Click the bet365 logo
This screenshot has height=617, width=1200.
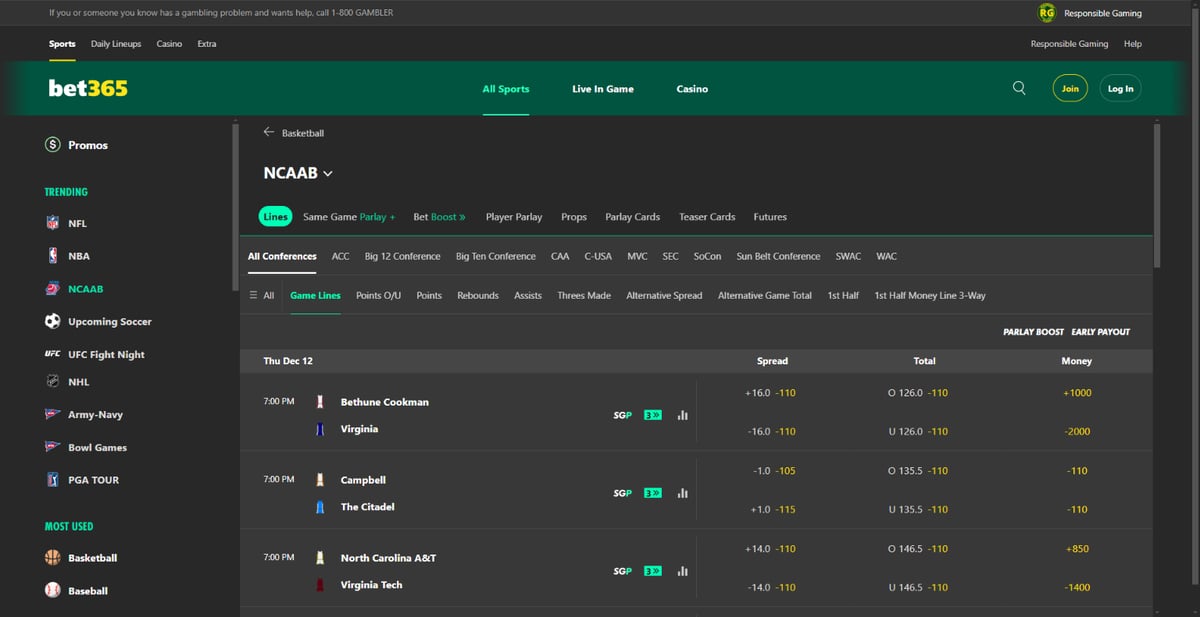point(88,88)
